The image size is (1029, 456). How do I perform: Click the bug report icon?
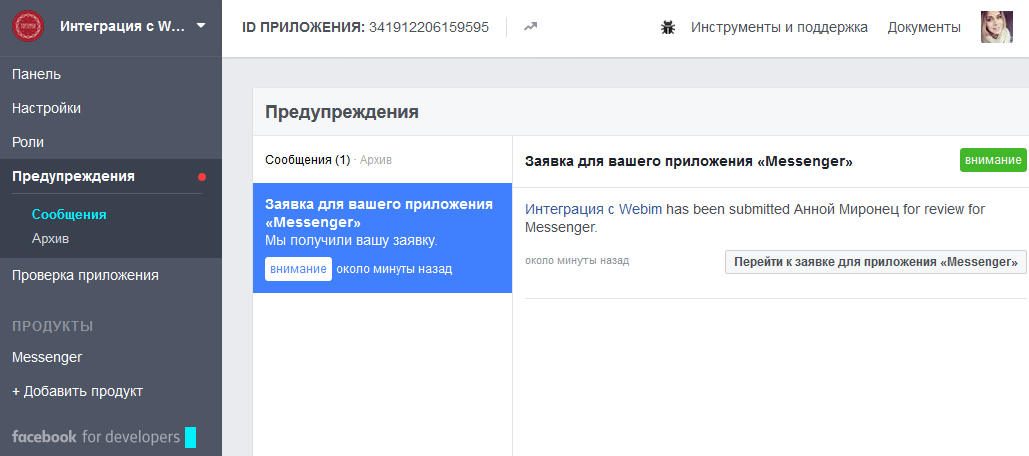tap(668, 28)
